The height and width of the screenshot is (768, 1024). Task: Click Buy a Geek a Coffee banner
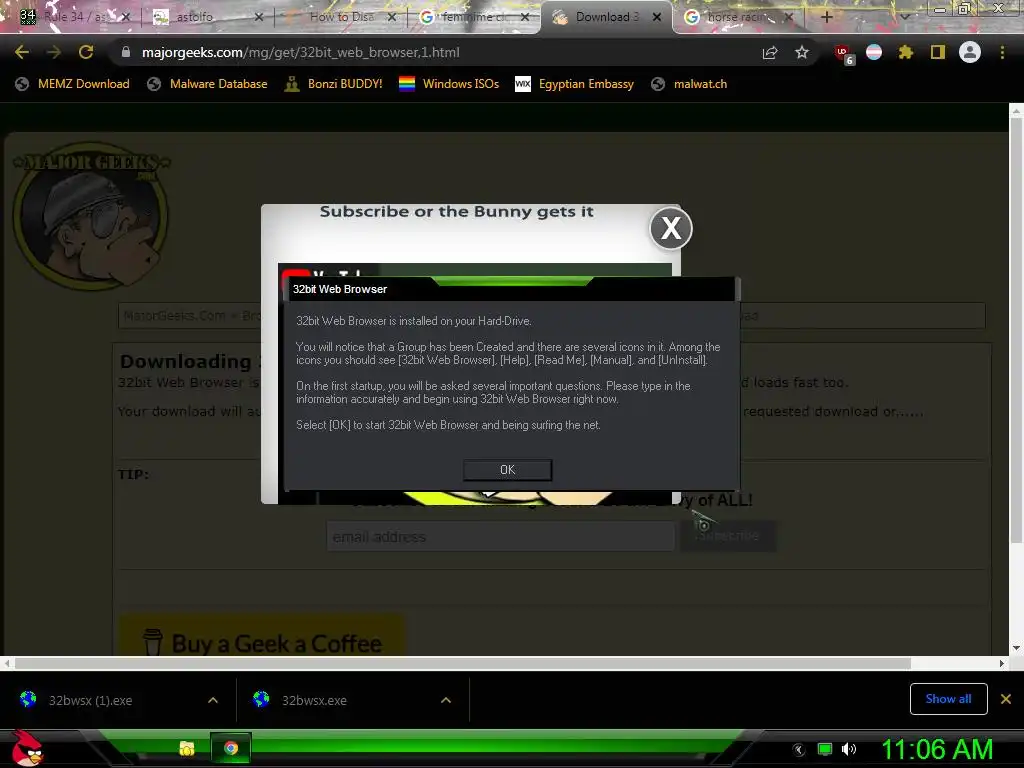261,635
